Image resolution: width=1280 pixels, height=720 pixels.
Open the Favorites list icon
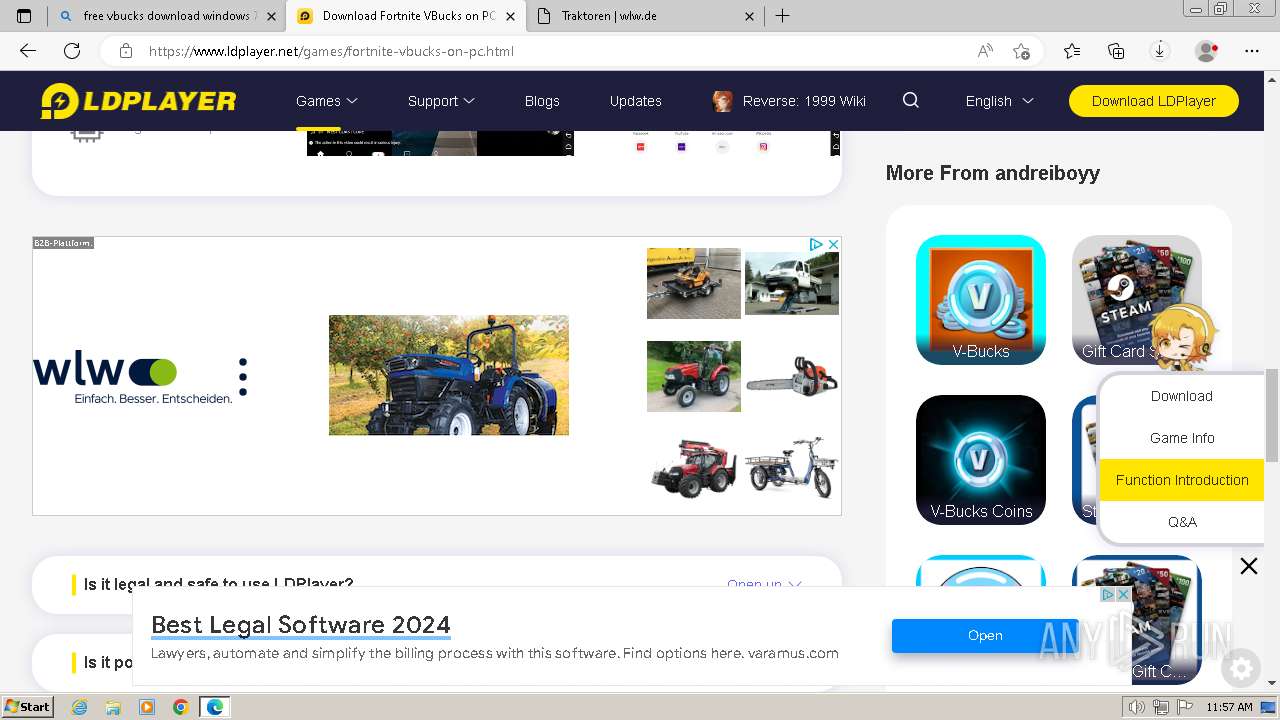tap(1072, 51)
